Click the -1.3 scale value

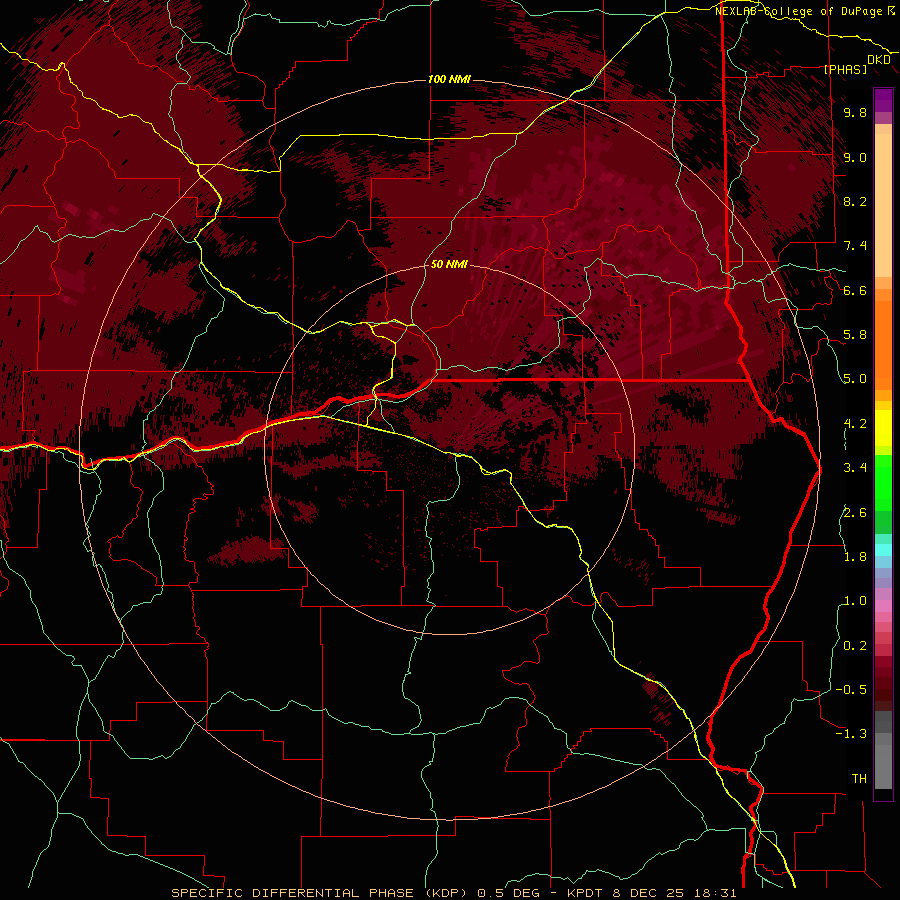pos(851,734)
